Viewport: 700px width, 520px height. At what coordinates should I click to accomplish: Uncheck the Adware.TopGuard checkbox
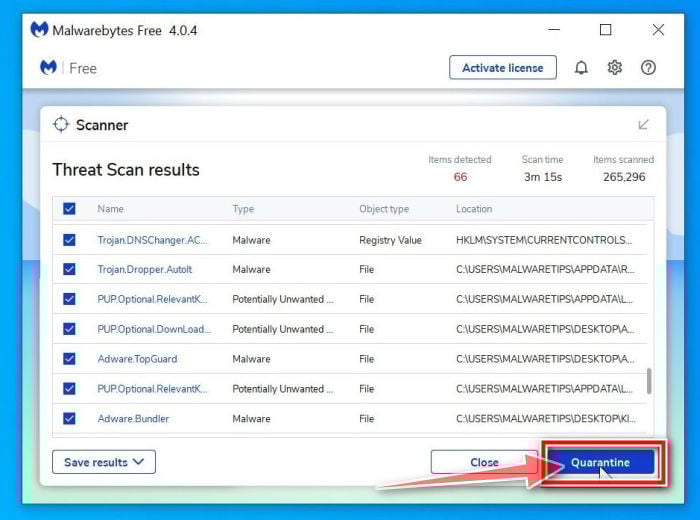point(69,359)
